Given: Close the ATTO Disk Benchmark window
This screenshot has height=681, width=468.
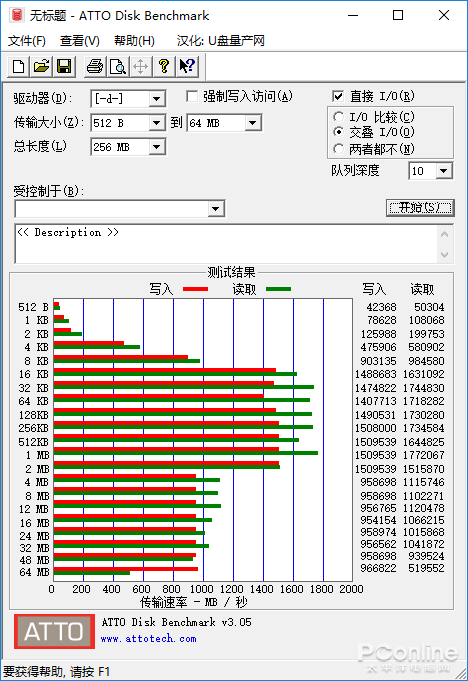Looking at the screenshot, I should click(x=444, y=16).
